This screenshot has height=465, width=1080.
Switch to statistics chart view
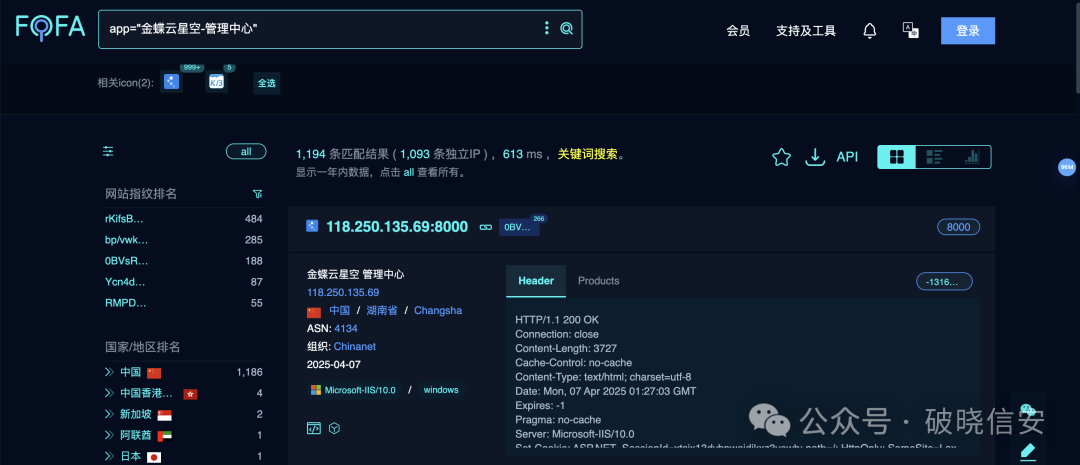972,157
